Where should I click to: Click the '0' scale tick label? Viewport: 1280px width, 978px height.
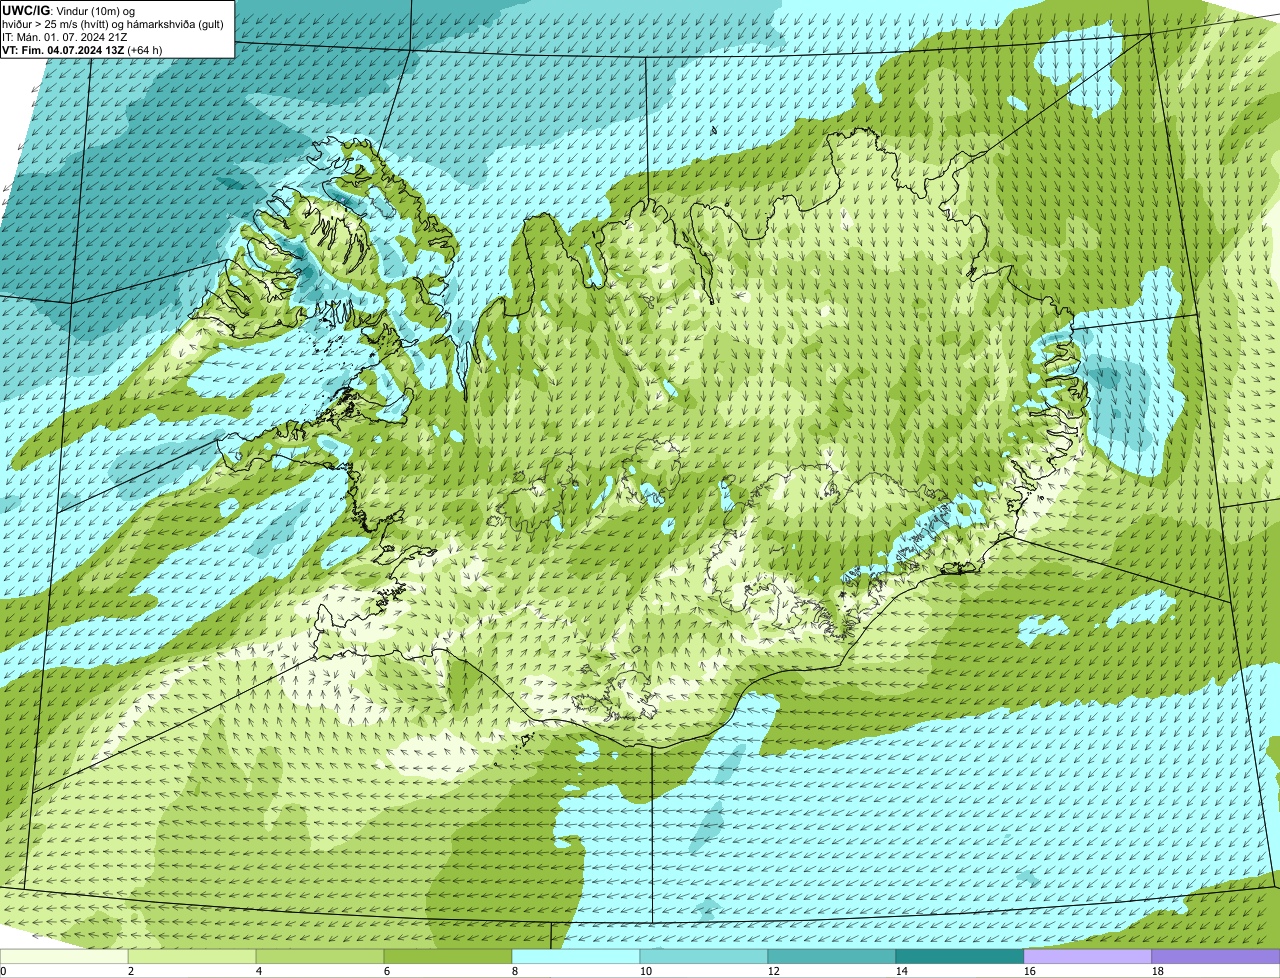pos(3,971)
